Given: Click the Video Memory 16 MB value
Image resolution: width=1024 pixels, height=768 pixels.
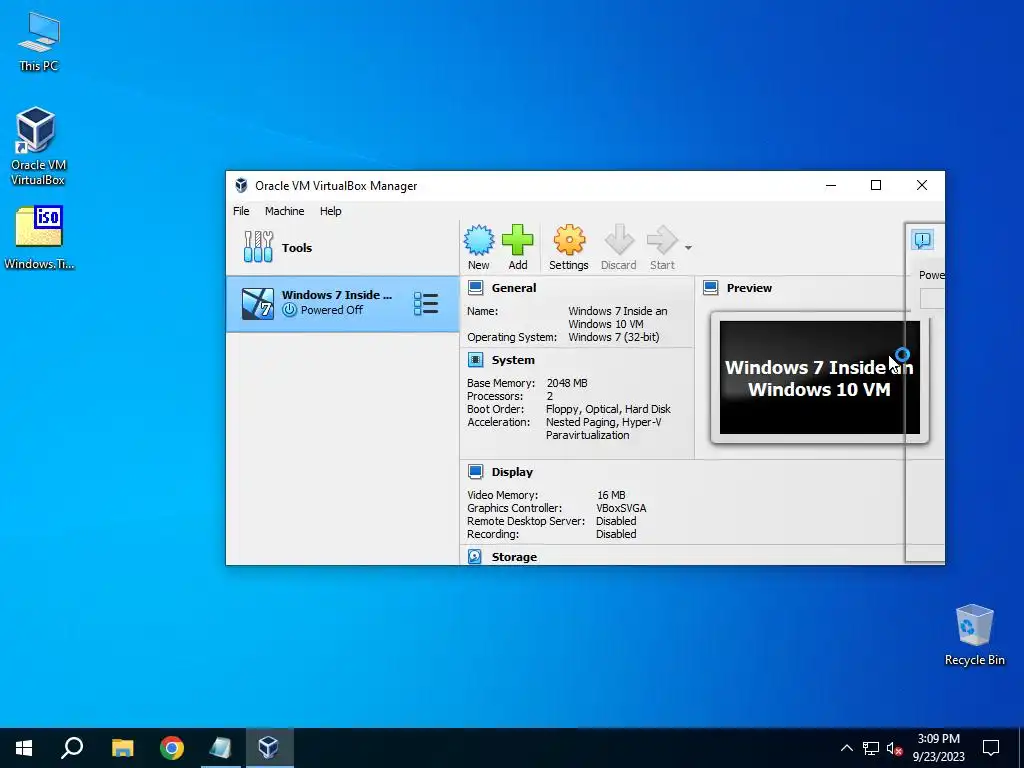Looking at the screenshot, I should 611,495.
